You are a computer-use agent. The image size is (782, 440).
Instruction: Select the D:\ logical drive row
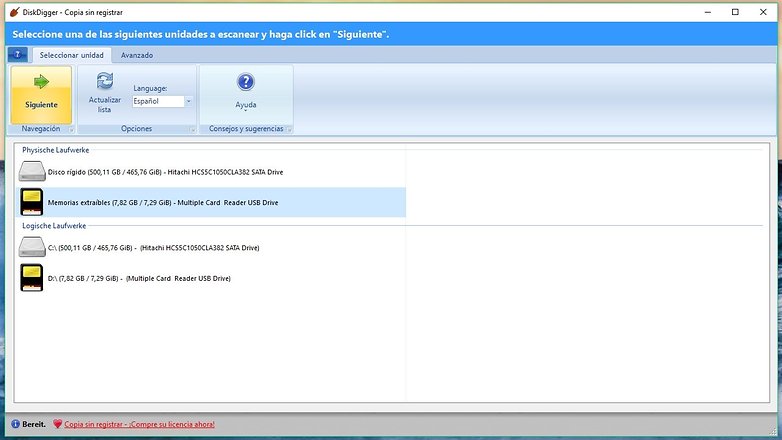(x=211, y=278)
